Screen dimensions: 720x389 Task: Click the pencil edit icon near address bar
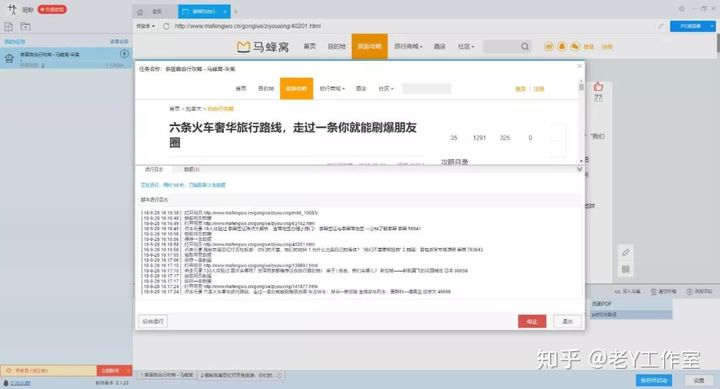tap(661, 26)
